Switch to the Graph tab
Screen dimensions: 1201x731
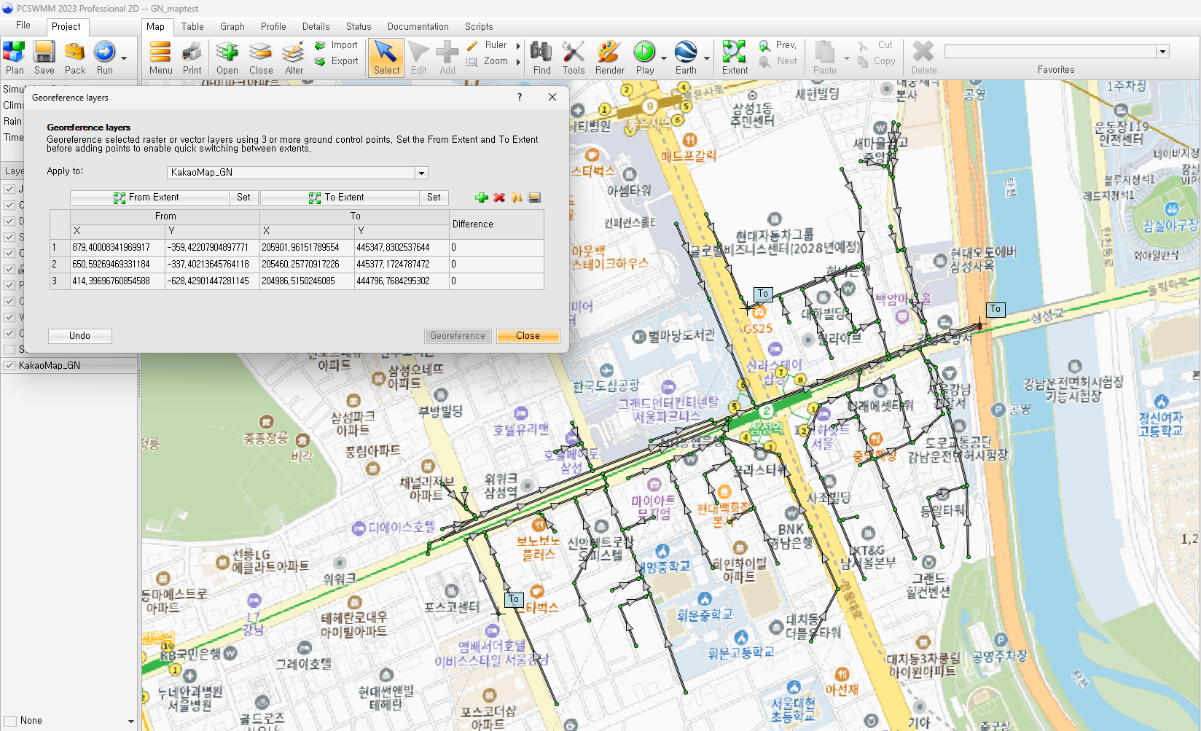pyautogui.click(x=232, y=26)
